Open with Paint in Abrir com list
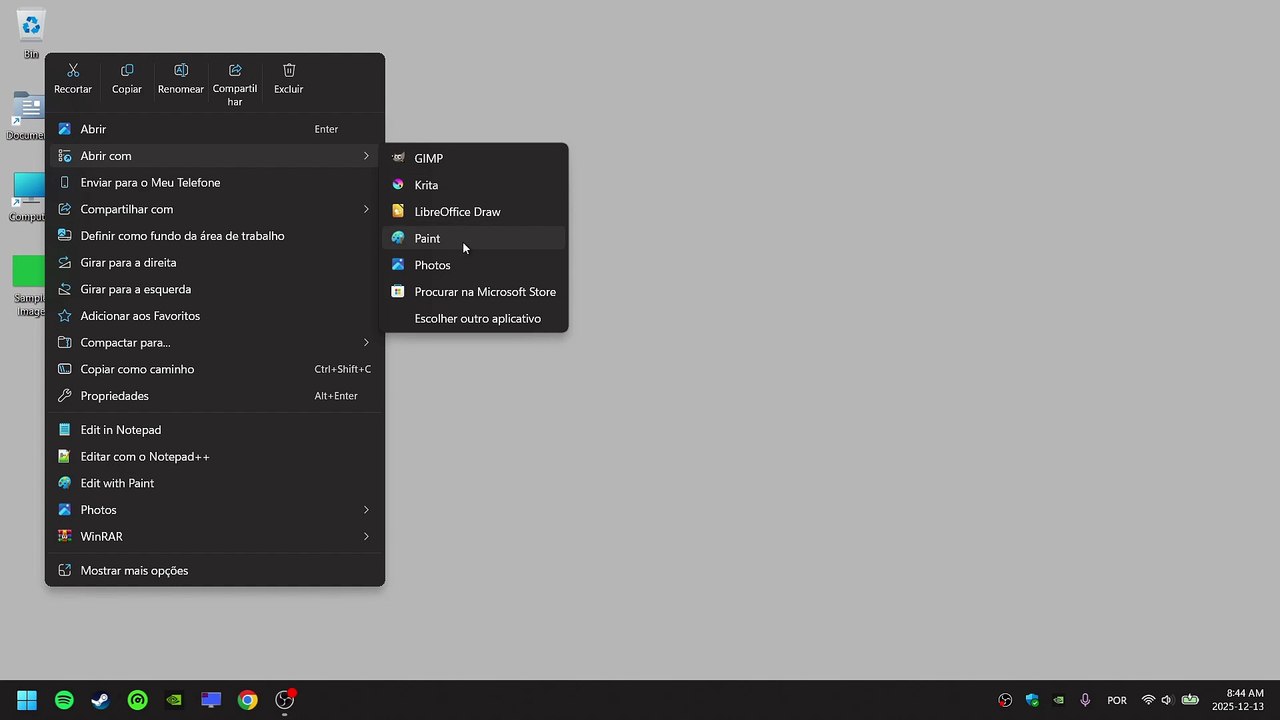Image resolution: width=1280 pixels, height=720 pixels. tap(475, 238)
